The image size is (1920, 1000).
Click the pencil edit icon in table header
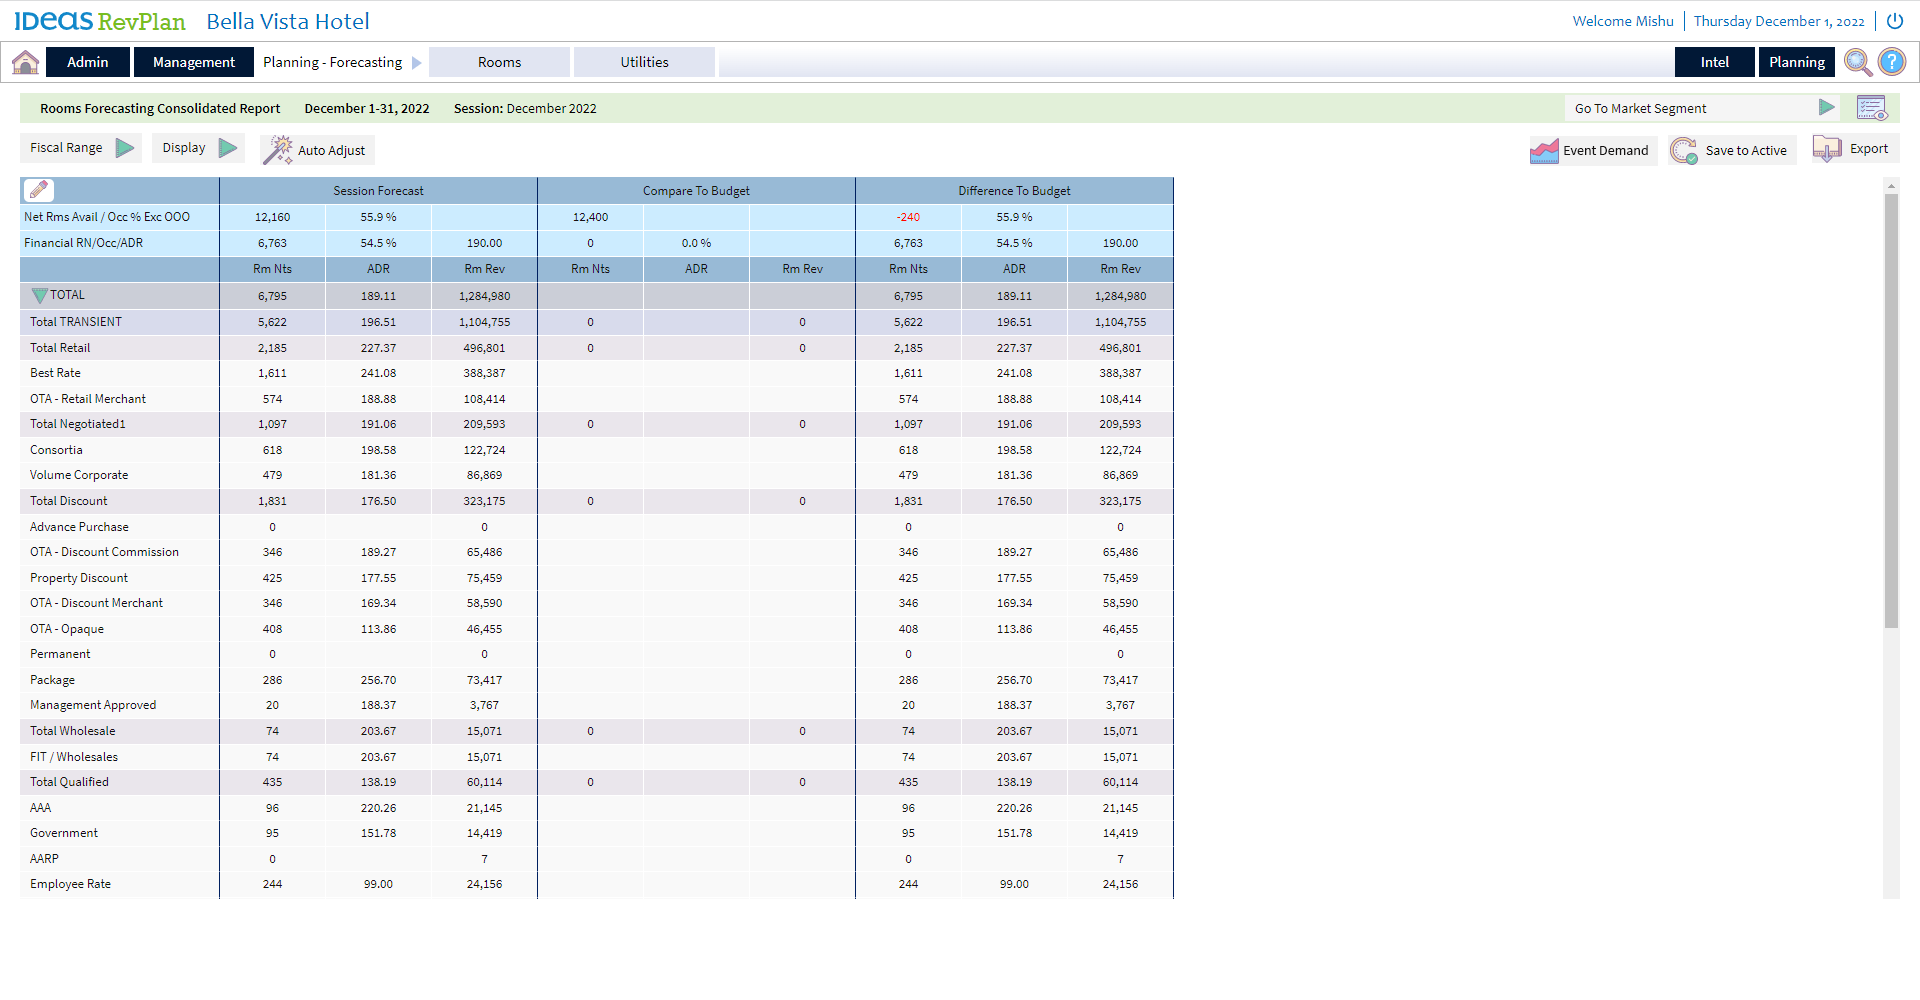click(39, 190)
